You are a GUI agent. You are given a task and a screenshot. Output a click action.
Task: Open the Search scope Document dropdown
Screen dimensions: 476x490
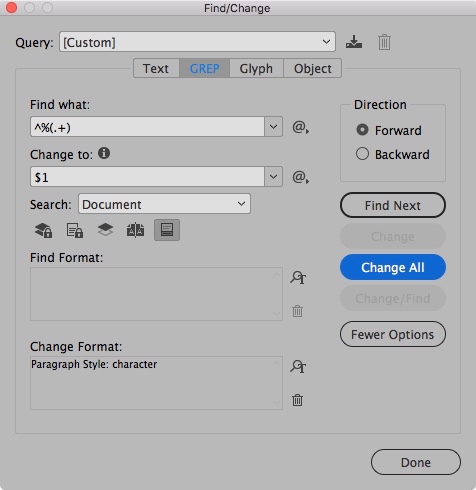coord(164,204)
